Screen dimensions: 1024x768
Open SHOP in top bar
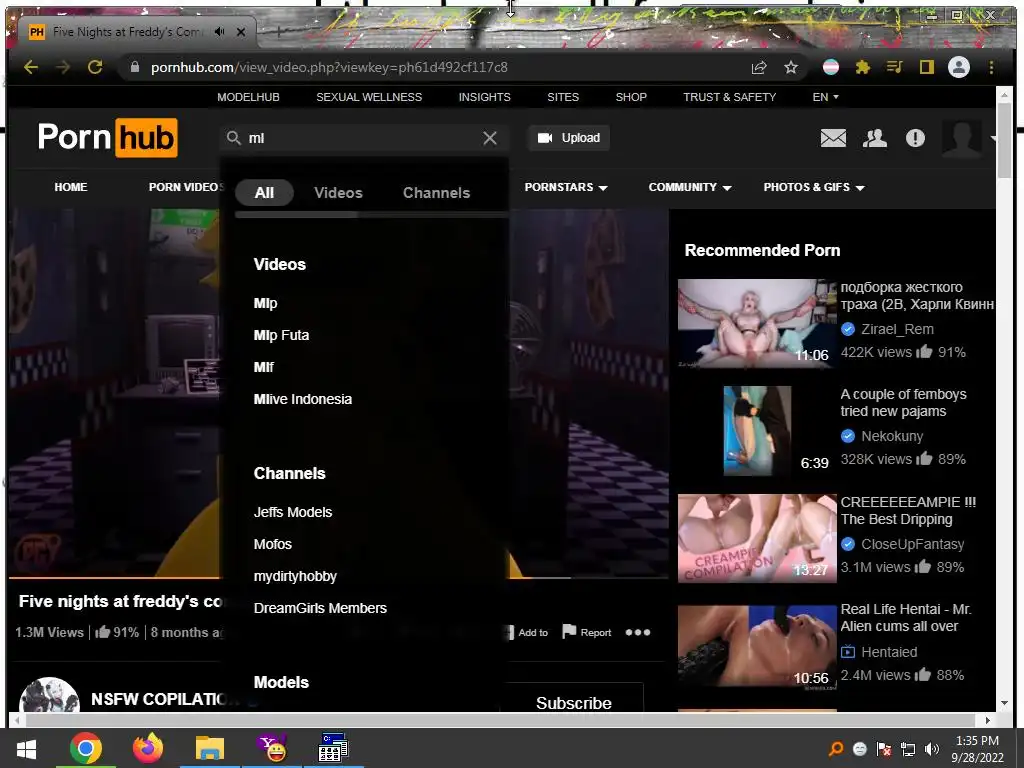[631, 97]
